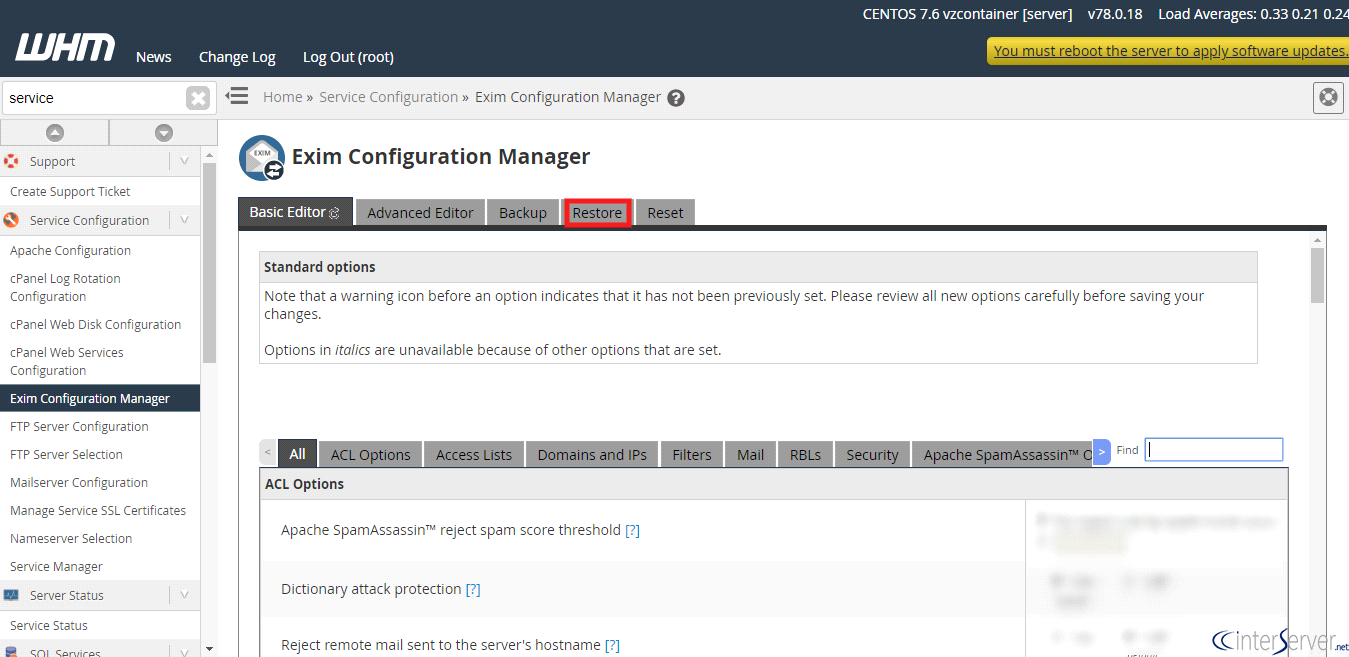
Task: Open help for Dictionary attack protection
Action: pos(473,590)
